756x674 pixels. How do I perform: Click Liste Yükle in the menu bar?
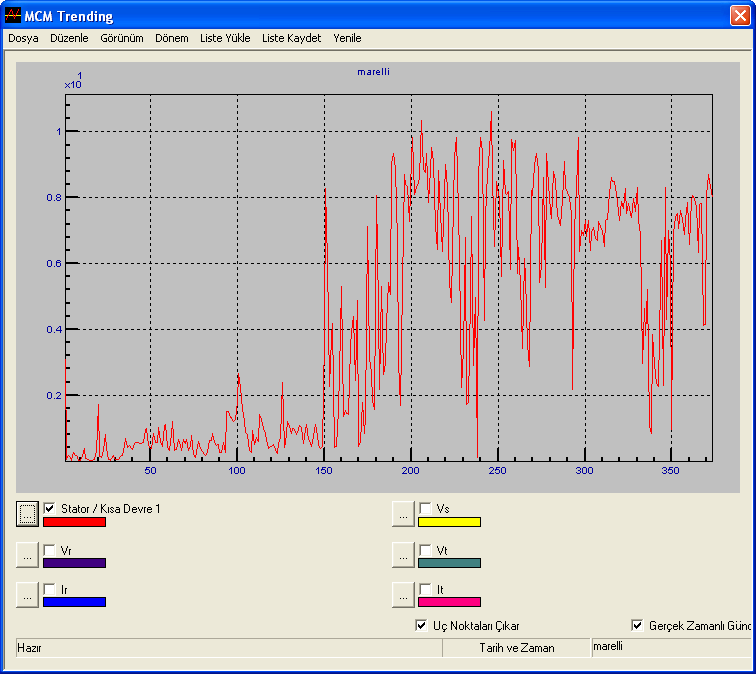point(225,38)
